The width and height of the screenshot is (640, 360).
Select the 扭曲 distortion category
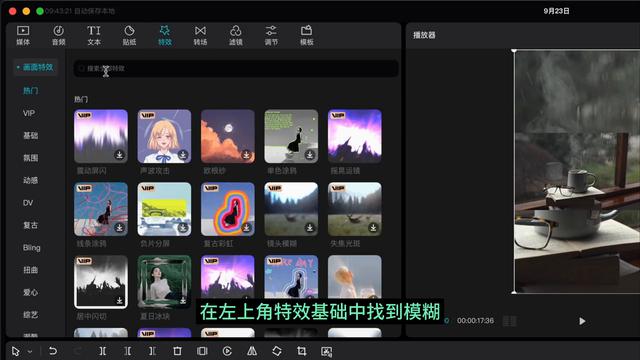click(x=31, y=270)
